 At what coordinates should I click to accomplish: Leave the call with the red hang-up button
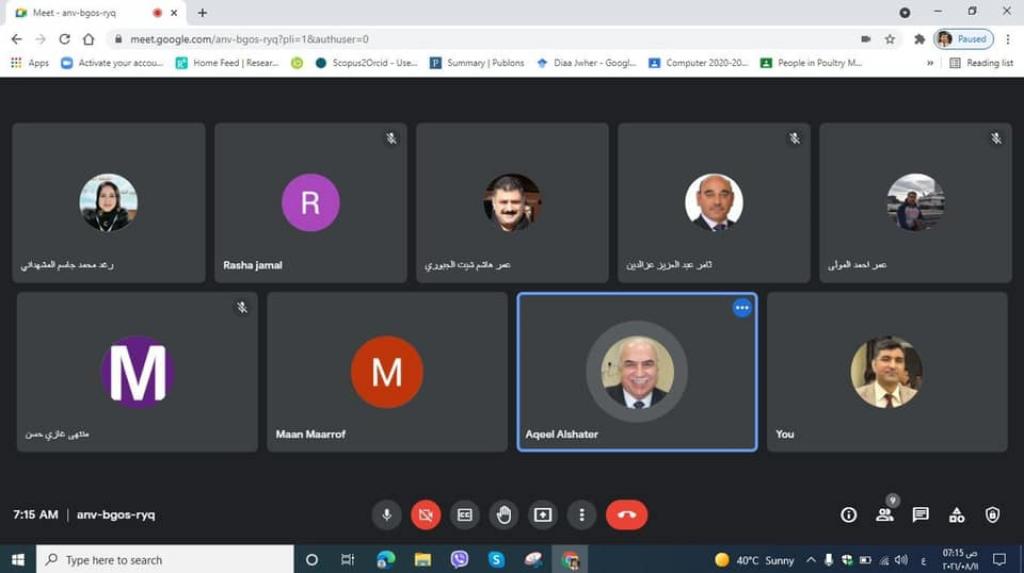pos(627,515)
